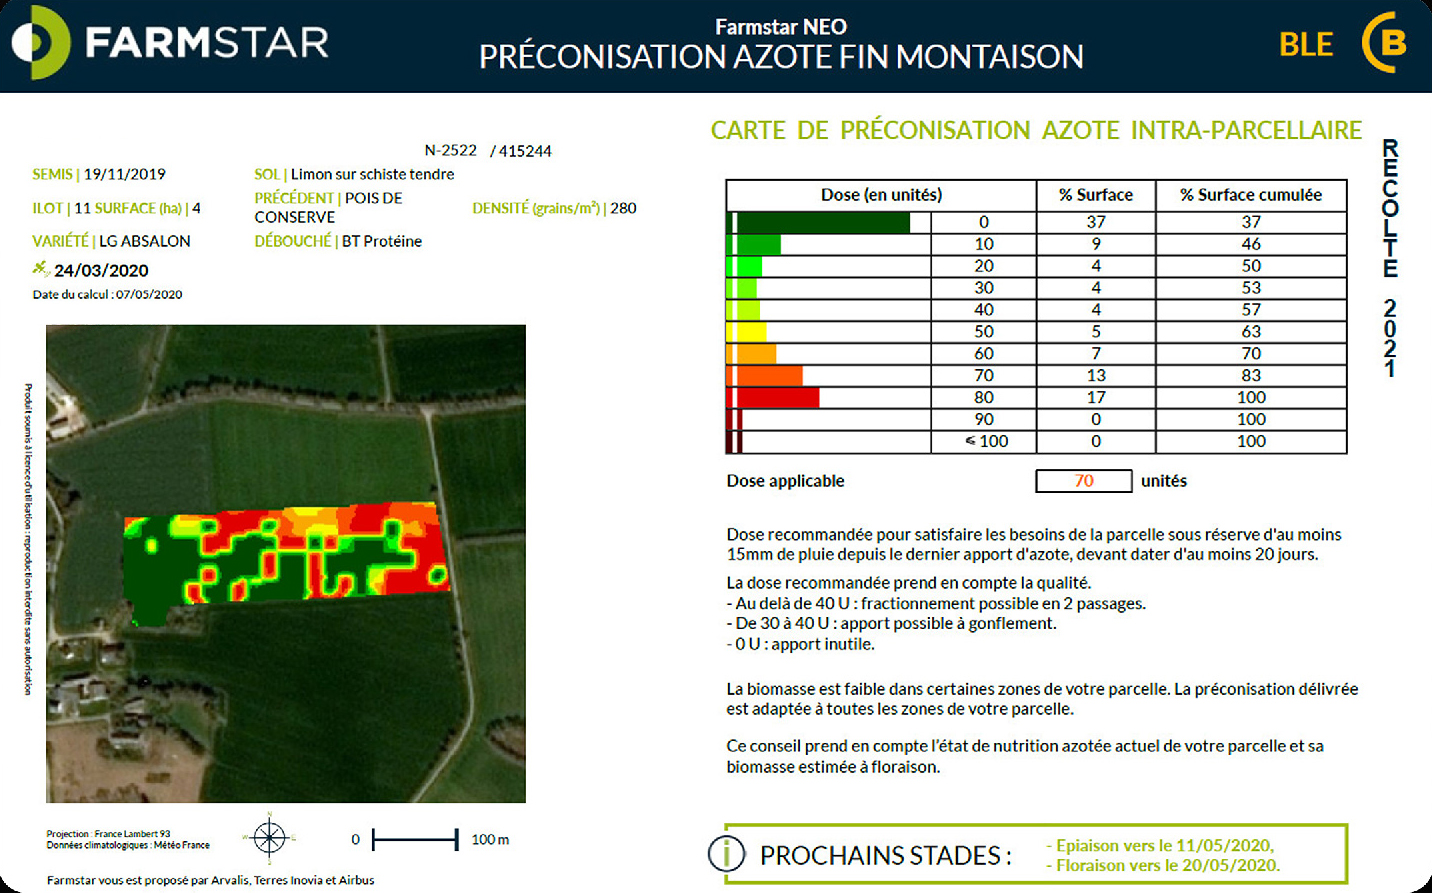Image resolution: width=1432 pixels, height=893 pixels.
Task: Select the dark green 0-dose bar
Action: pyautogui.click(x=822, y=222)
